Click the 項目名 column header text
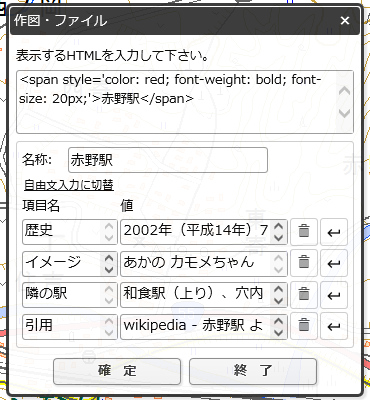 tap(41, 206)
